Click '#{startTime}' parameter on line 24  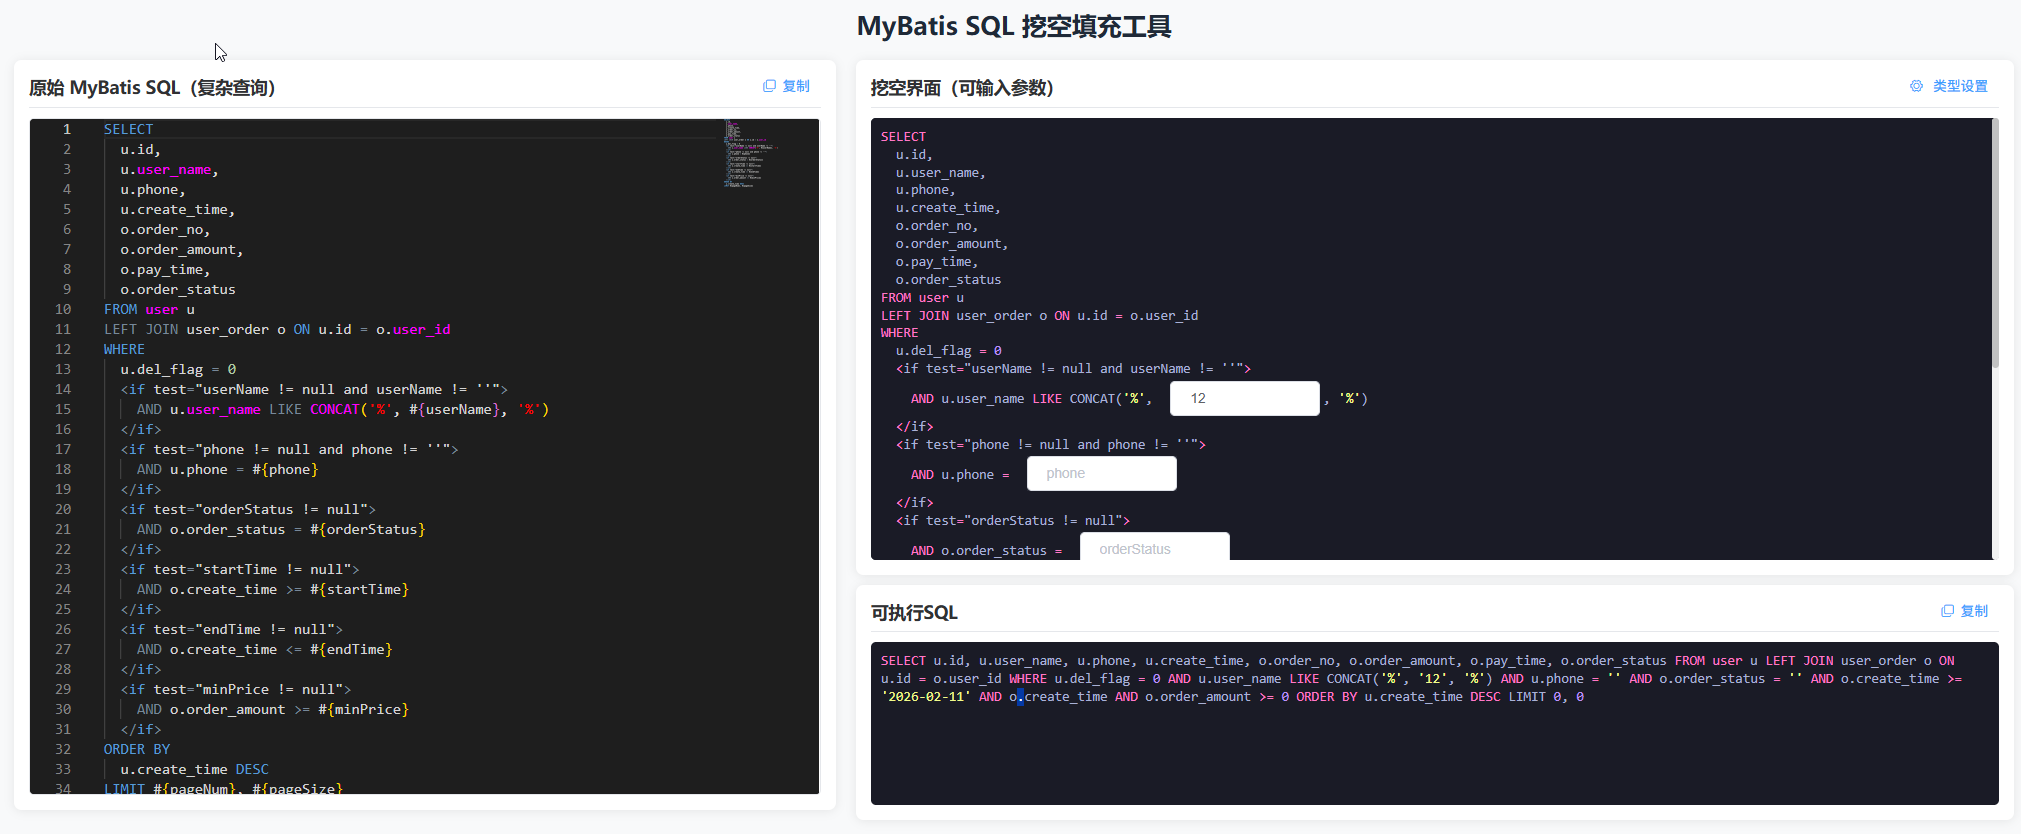(359, 589)
